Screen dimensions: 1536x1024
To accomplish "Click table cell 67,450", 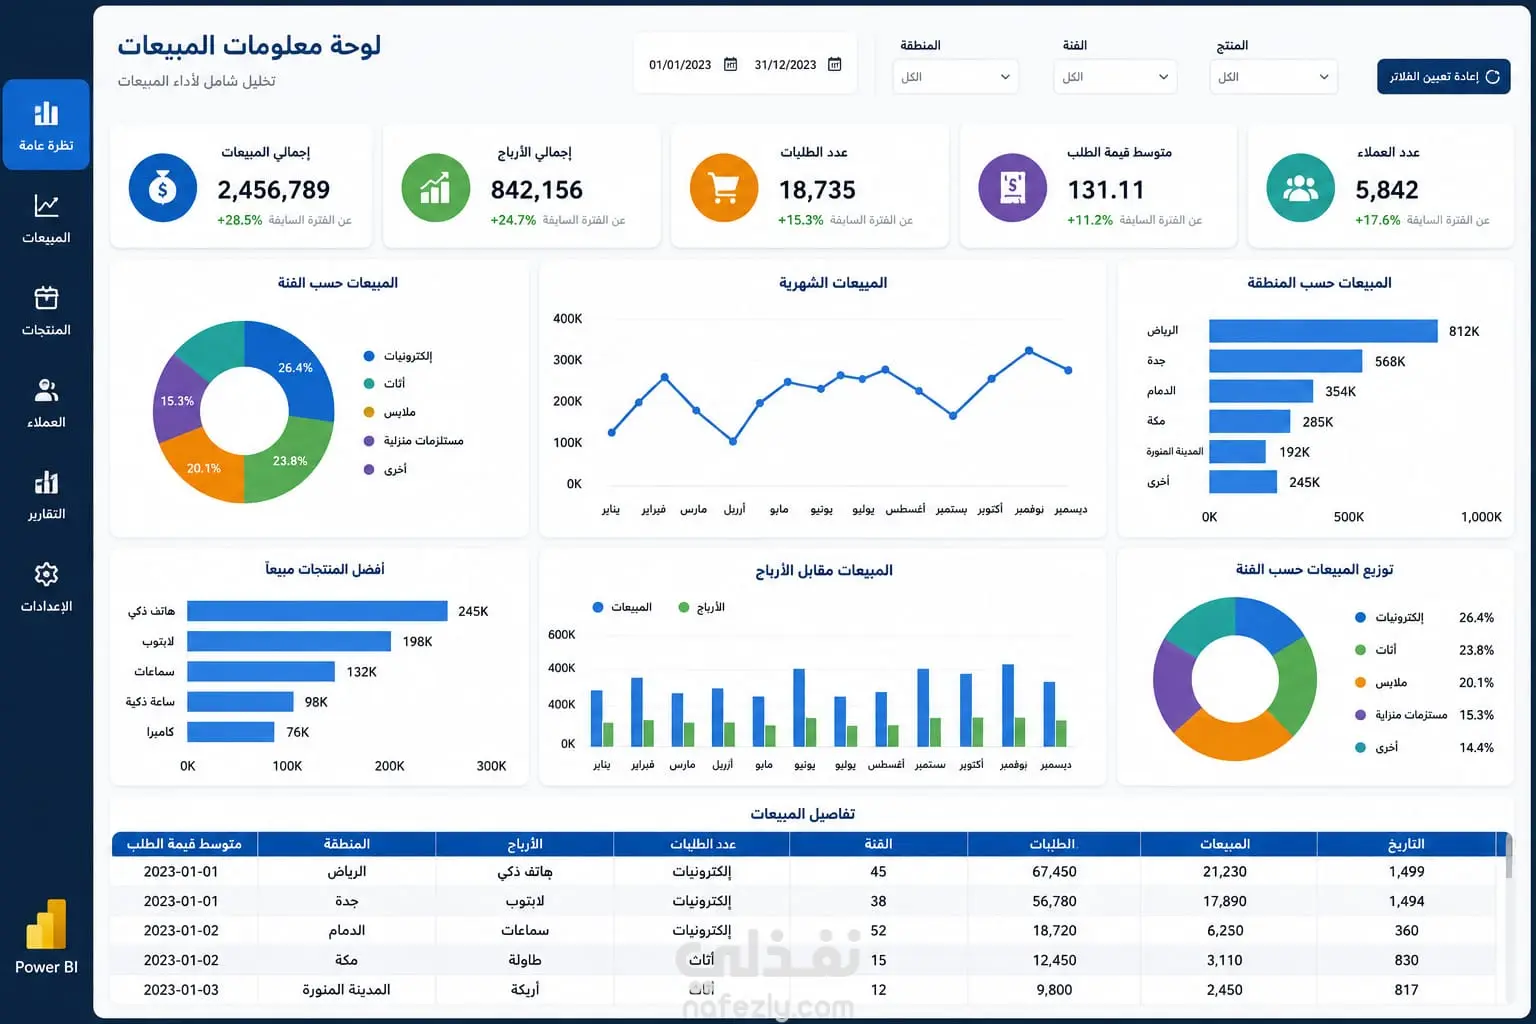I will pyautogui.click(x=1054, y=872).
